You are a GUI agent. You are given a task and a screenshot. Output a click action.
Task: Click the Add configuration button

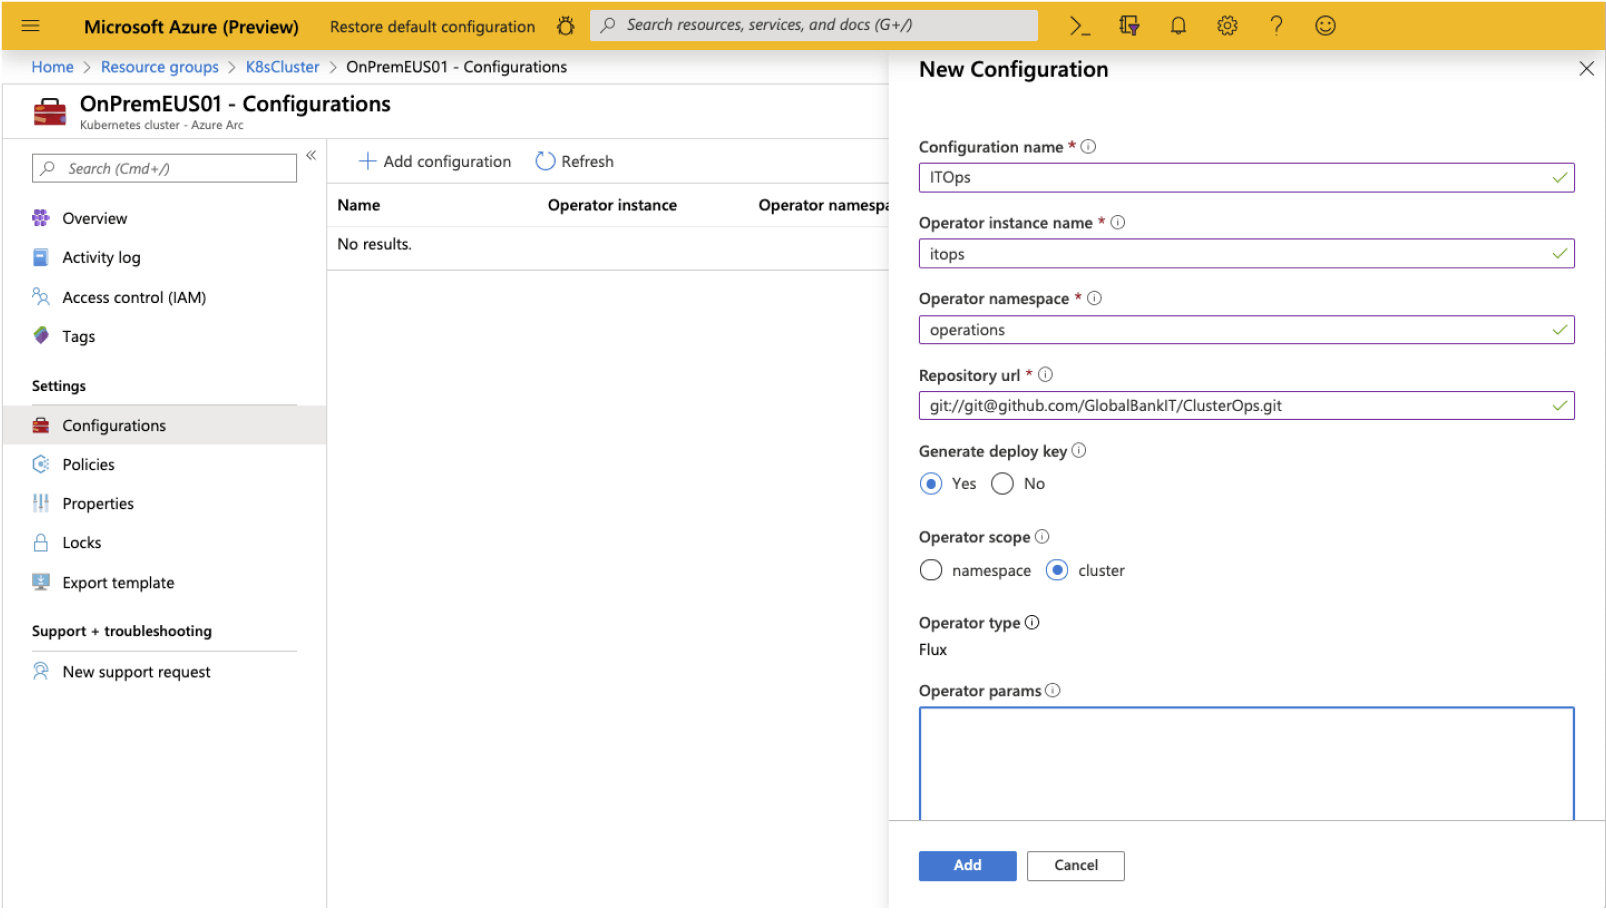click(x=435, y=161)
